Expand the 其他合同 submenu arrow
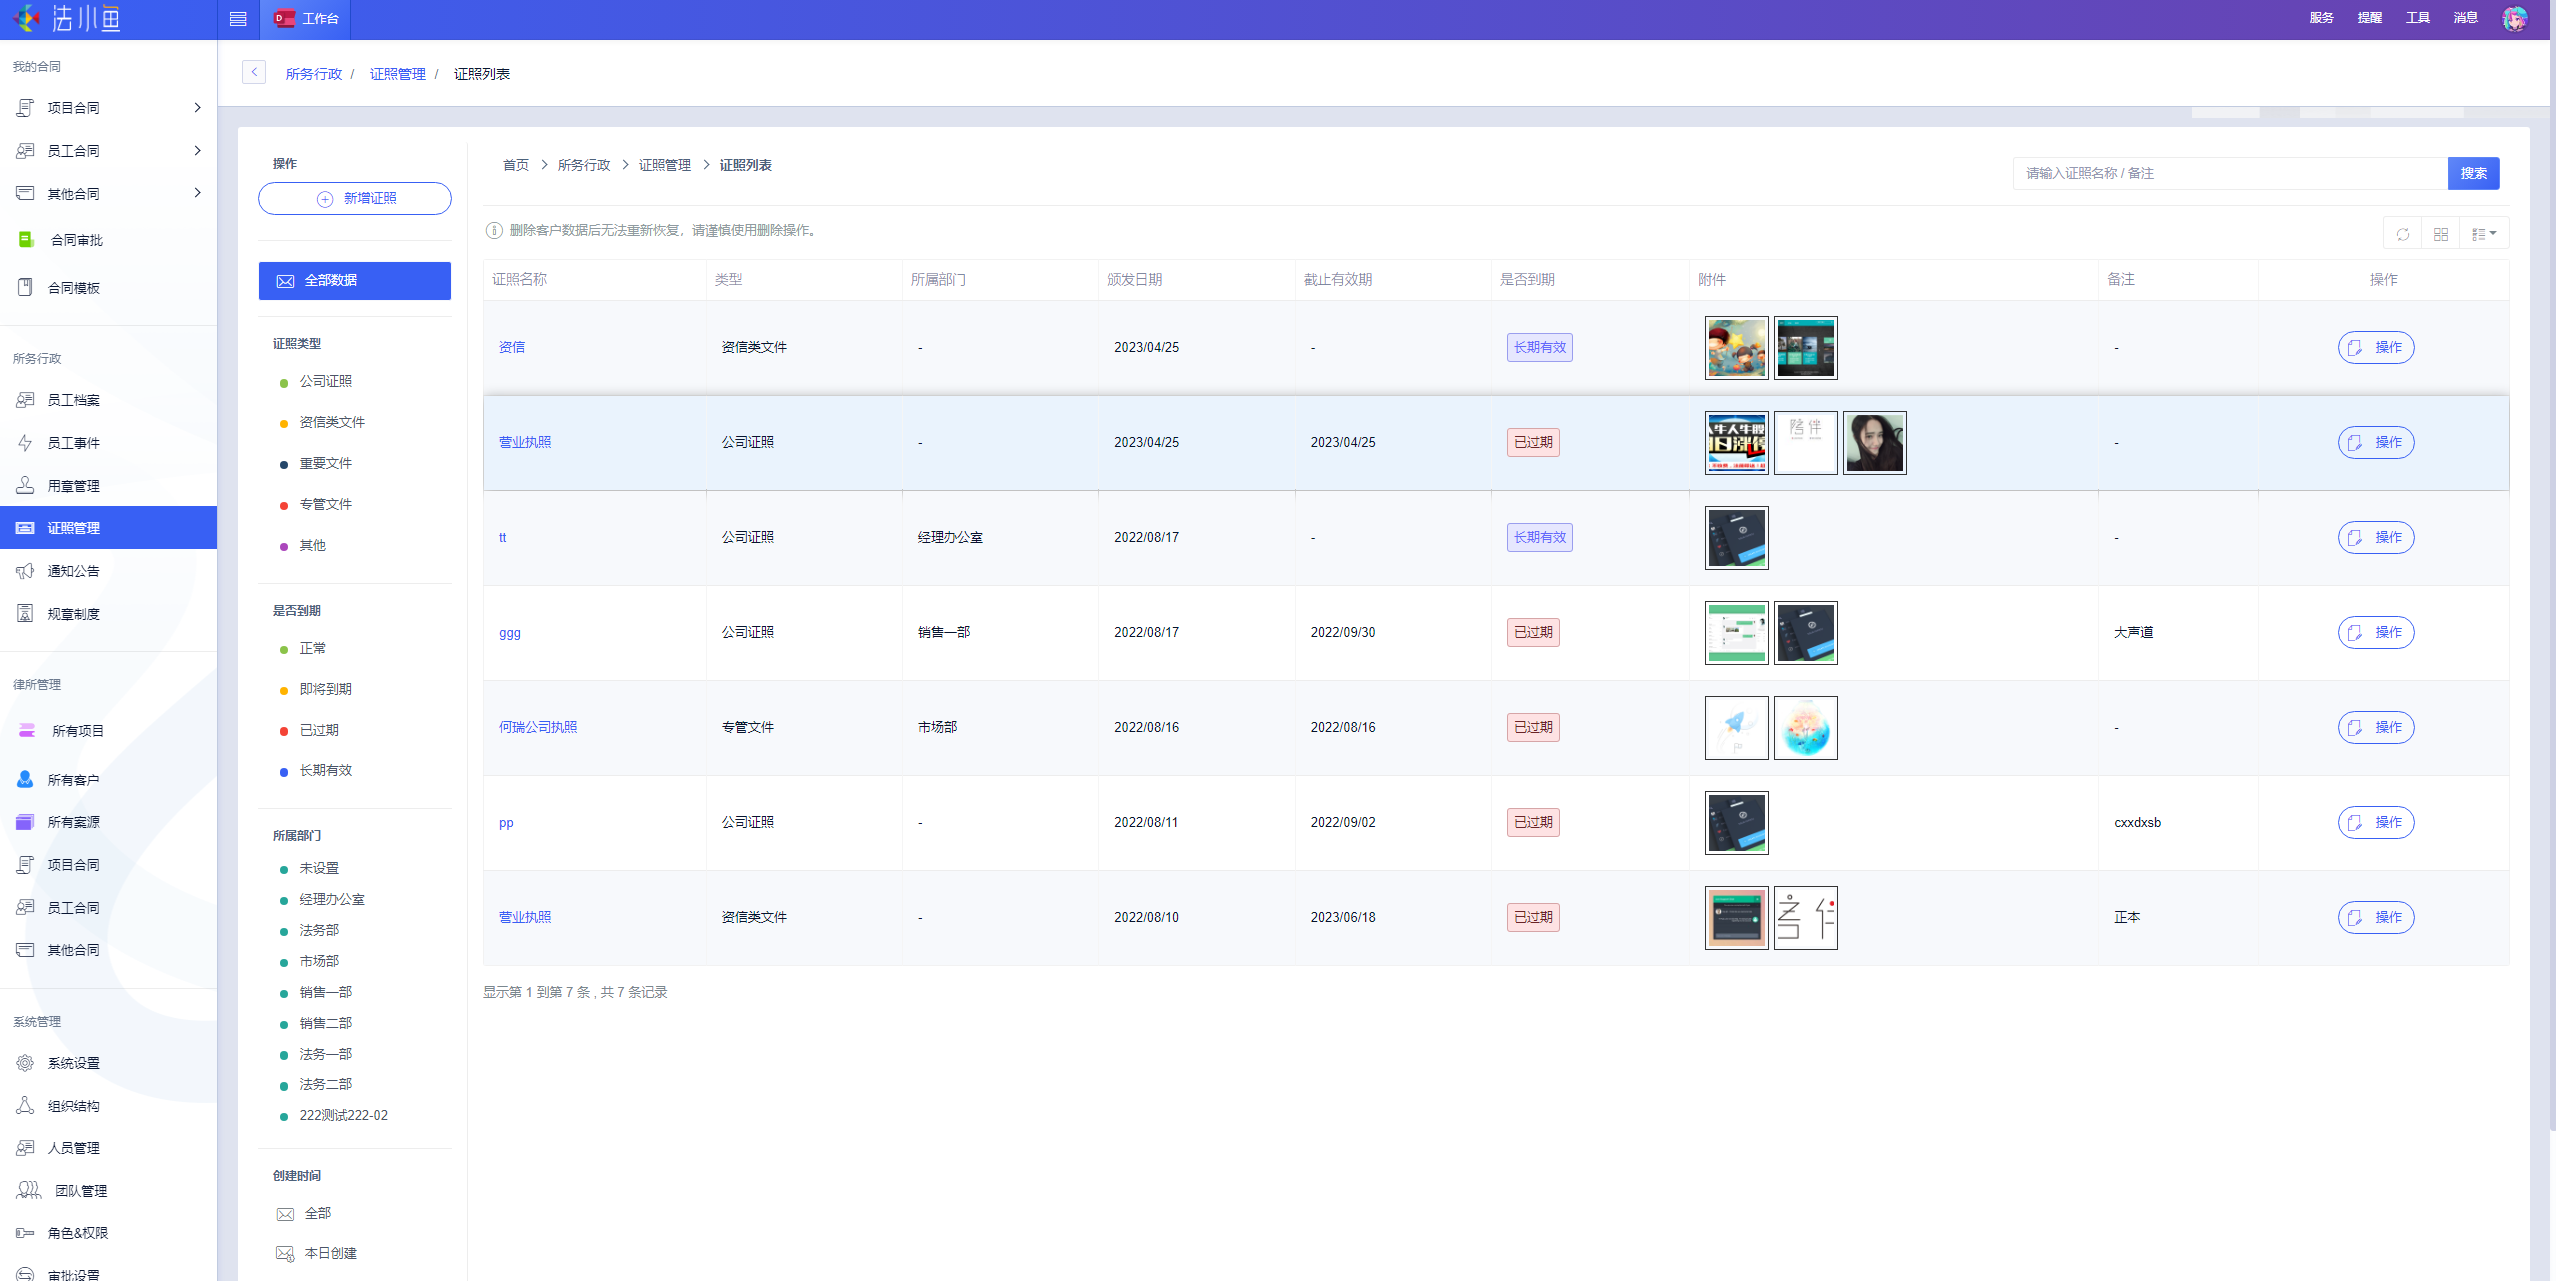Viewport: 2556px width, 1281px height. coord(197,193)
